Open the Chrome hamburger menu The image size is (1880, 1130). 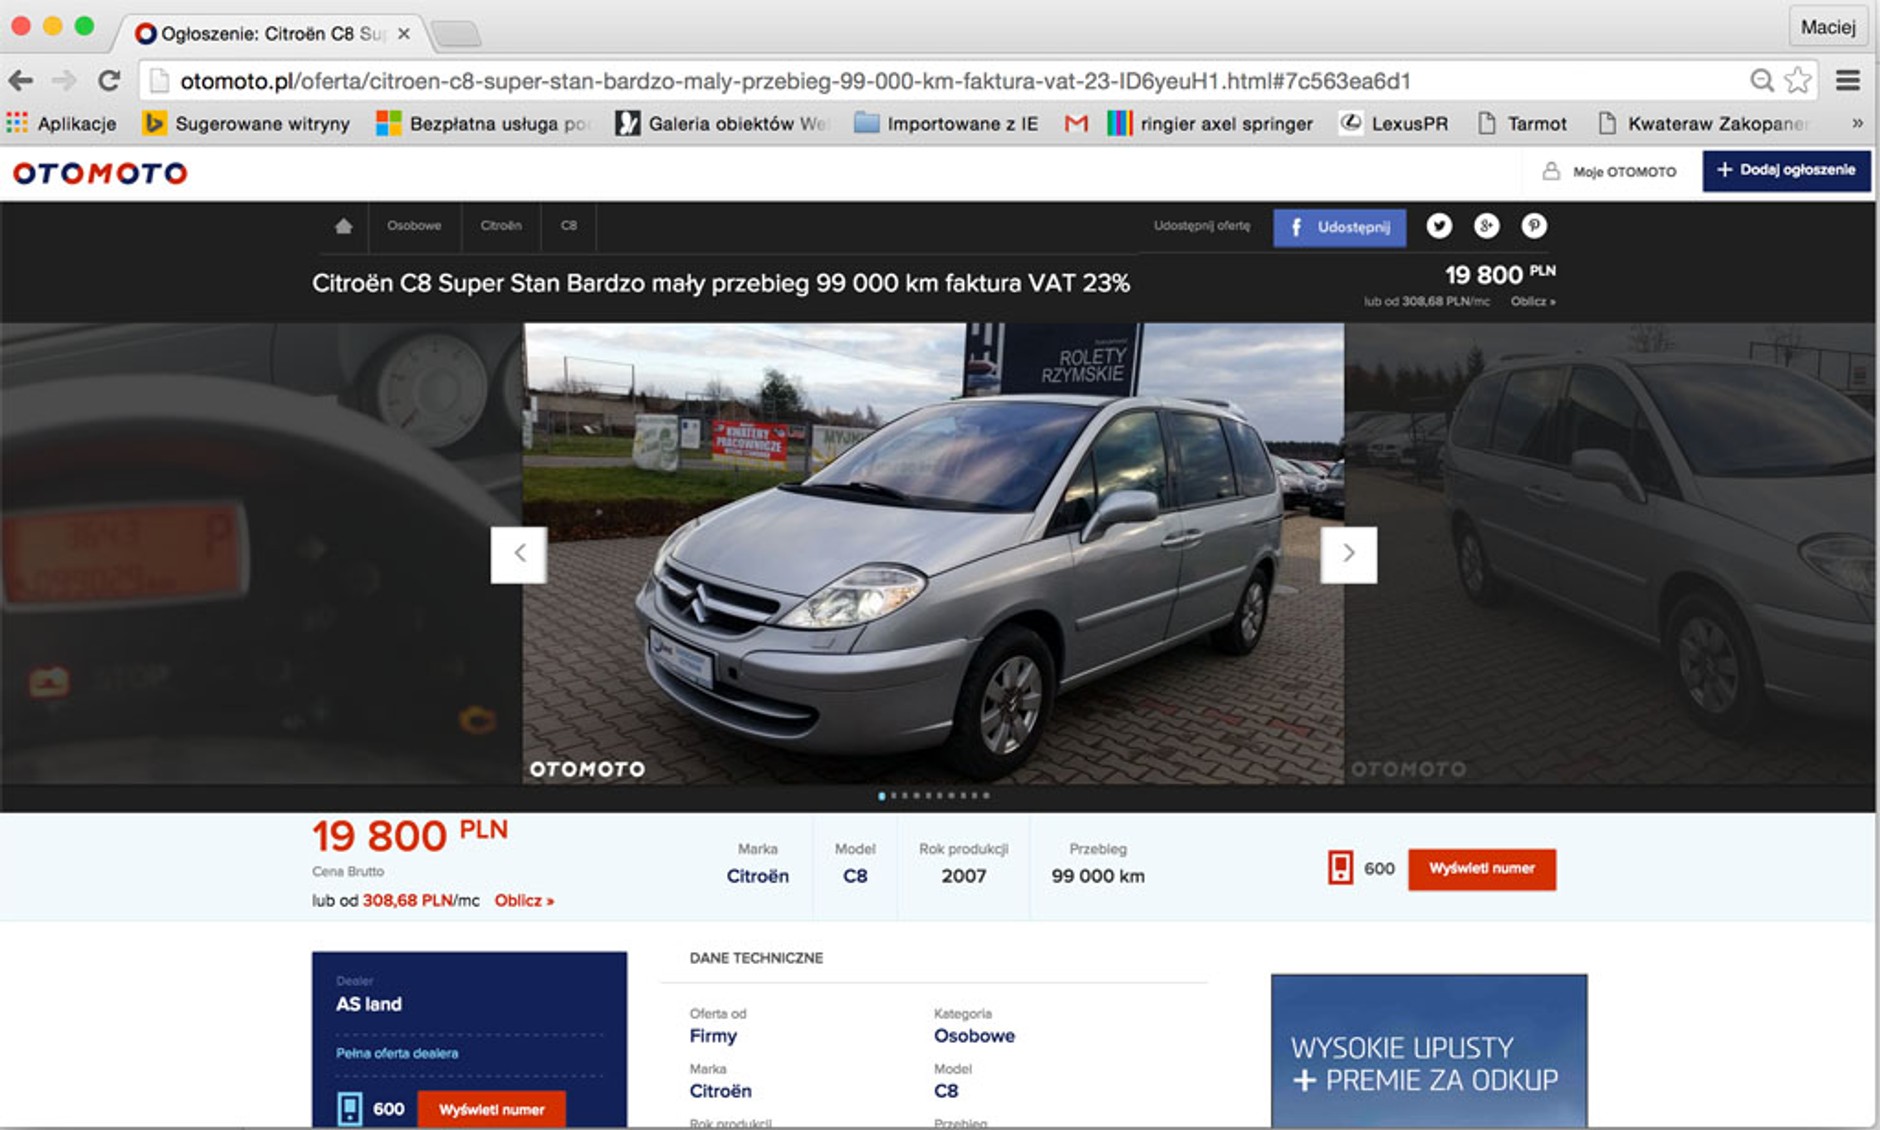(1848, 79)
